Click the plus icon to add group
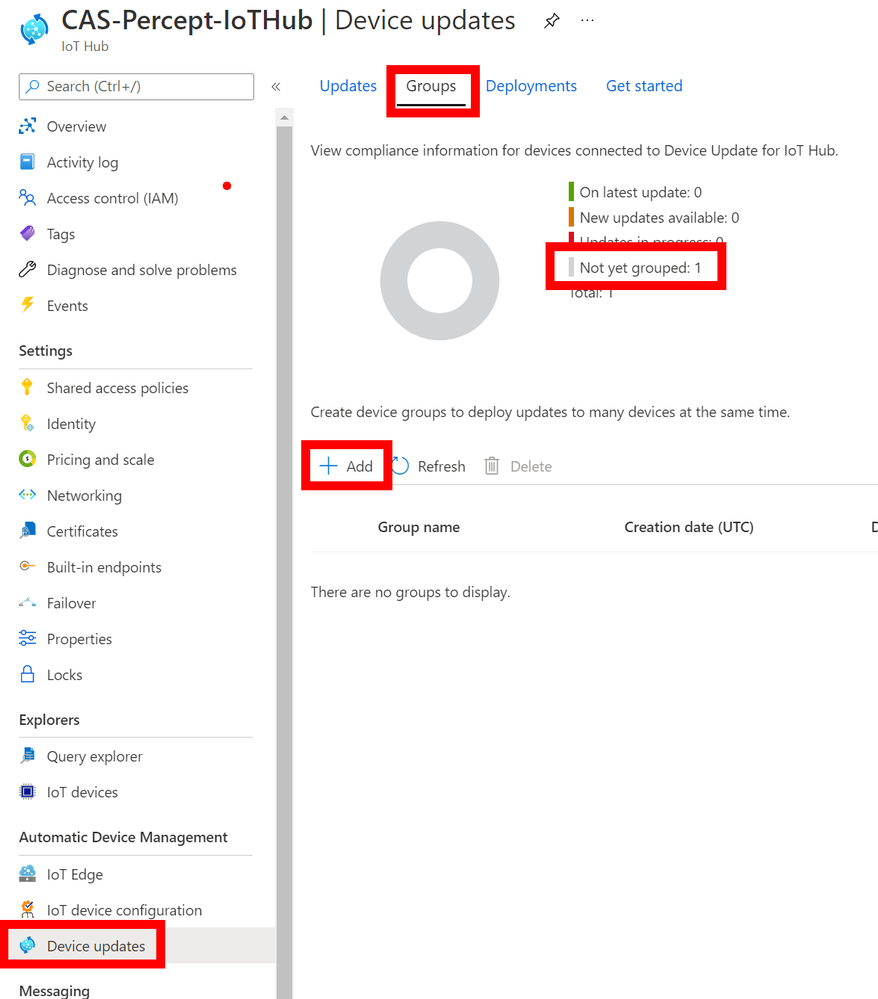Viewport: 878px width, 999px height. pos(328,466)
